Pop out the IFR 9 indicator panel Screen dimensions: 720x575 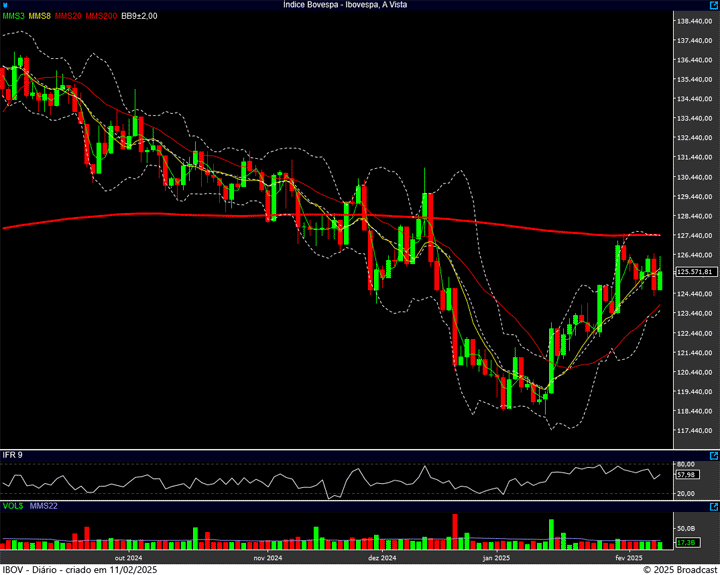(714, 456)
